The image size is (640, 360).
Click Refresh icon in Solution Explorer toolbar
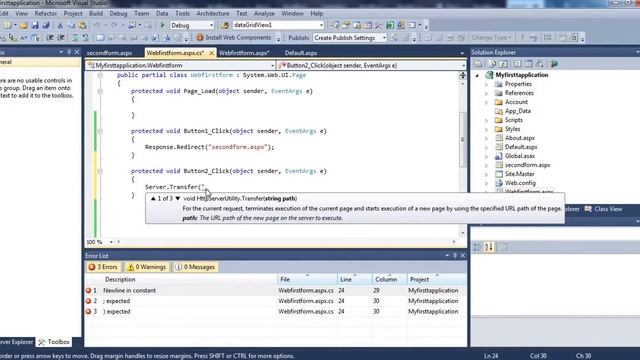pos(503,64)
